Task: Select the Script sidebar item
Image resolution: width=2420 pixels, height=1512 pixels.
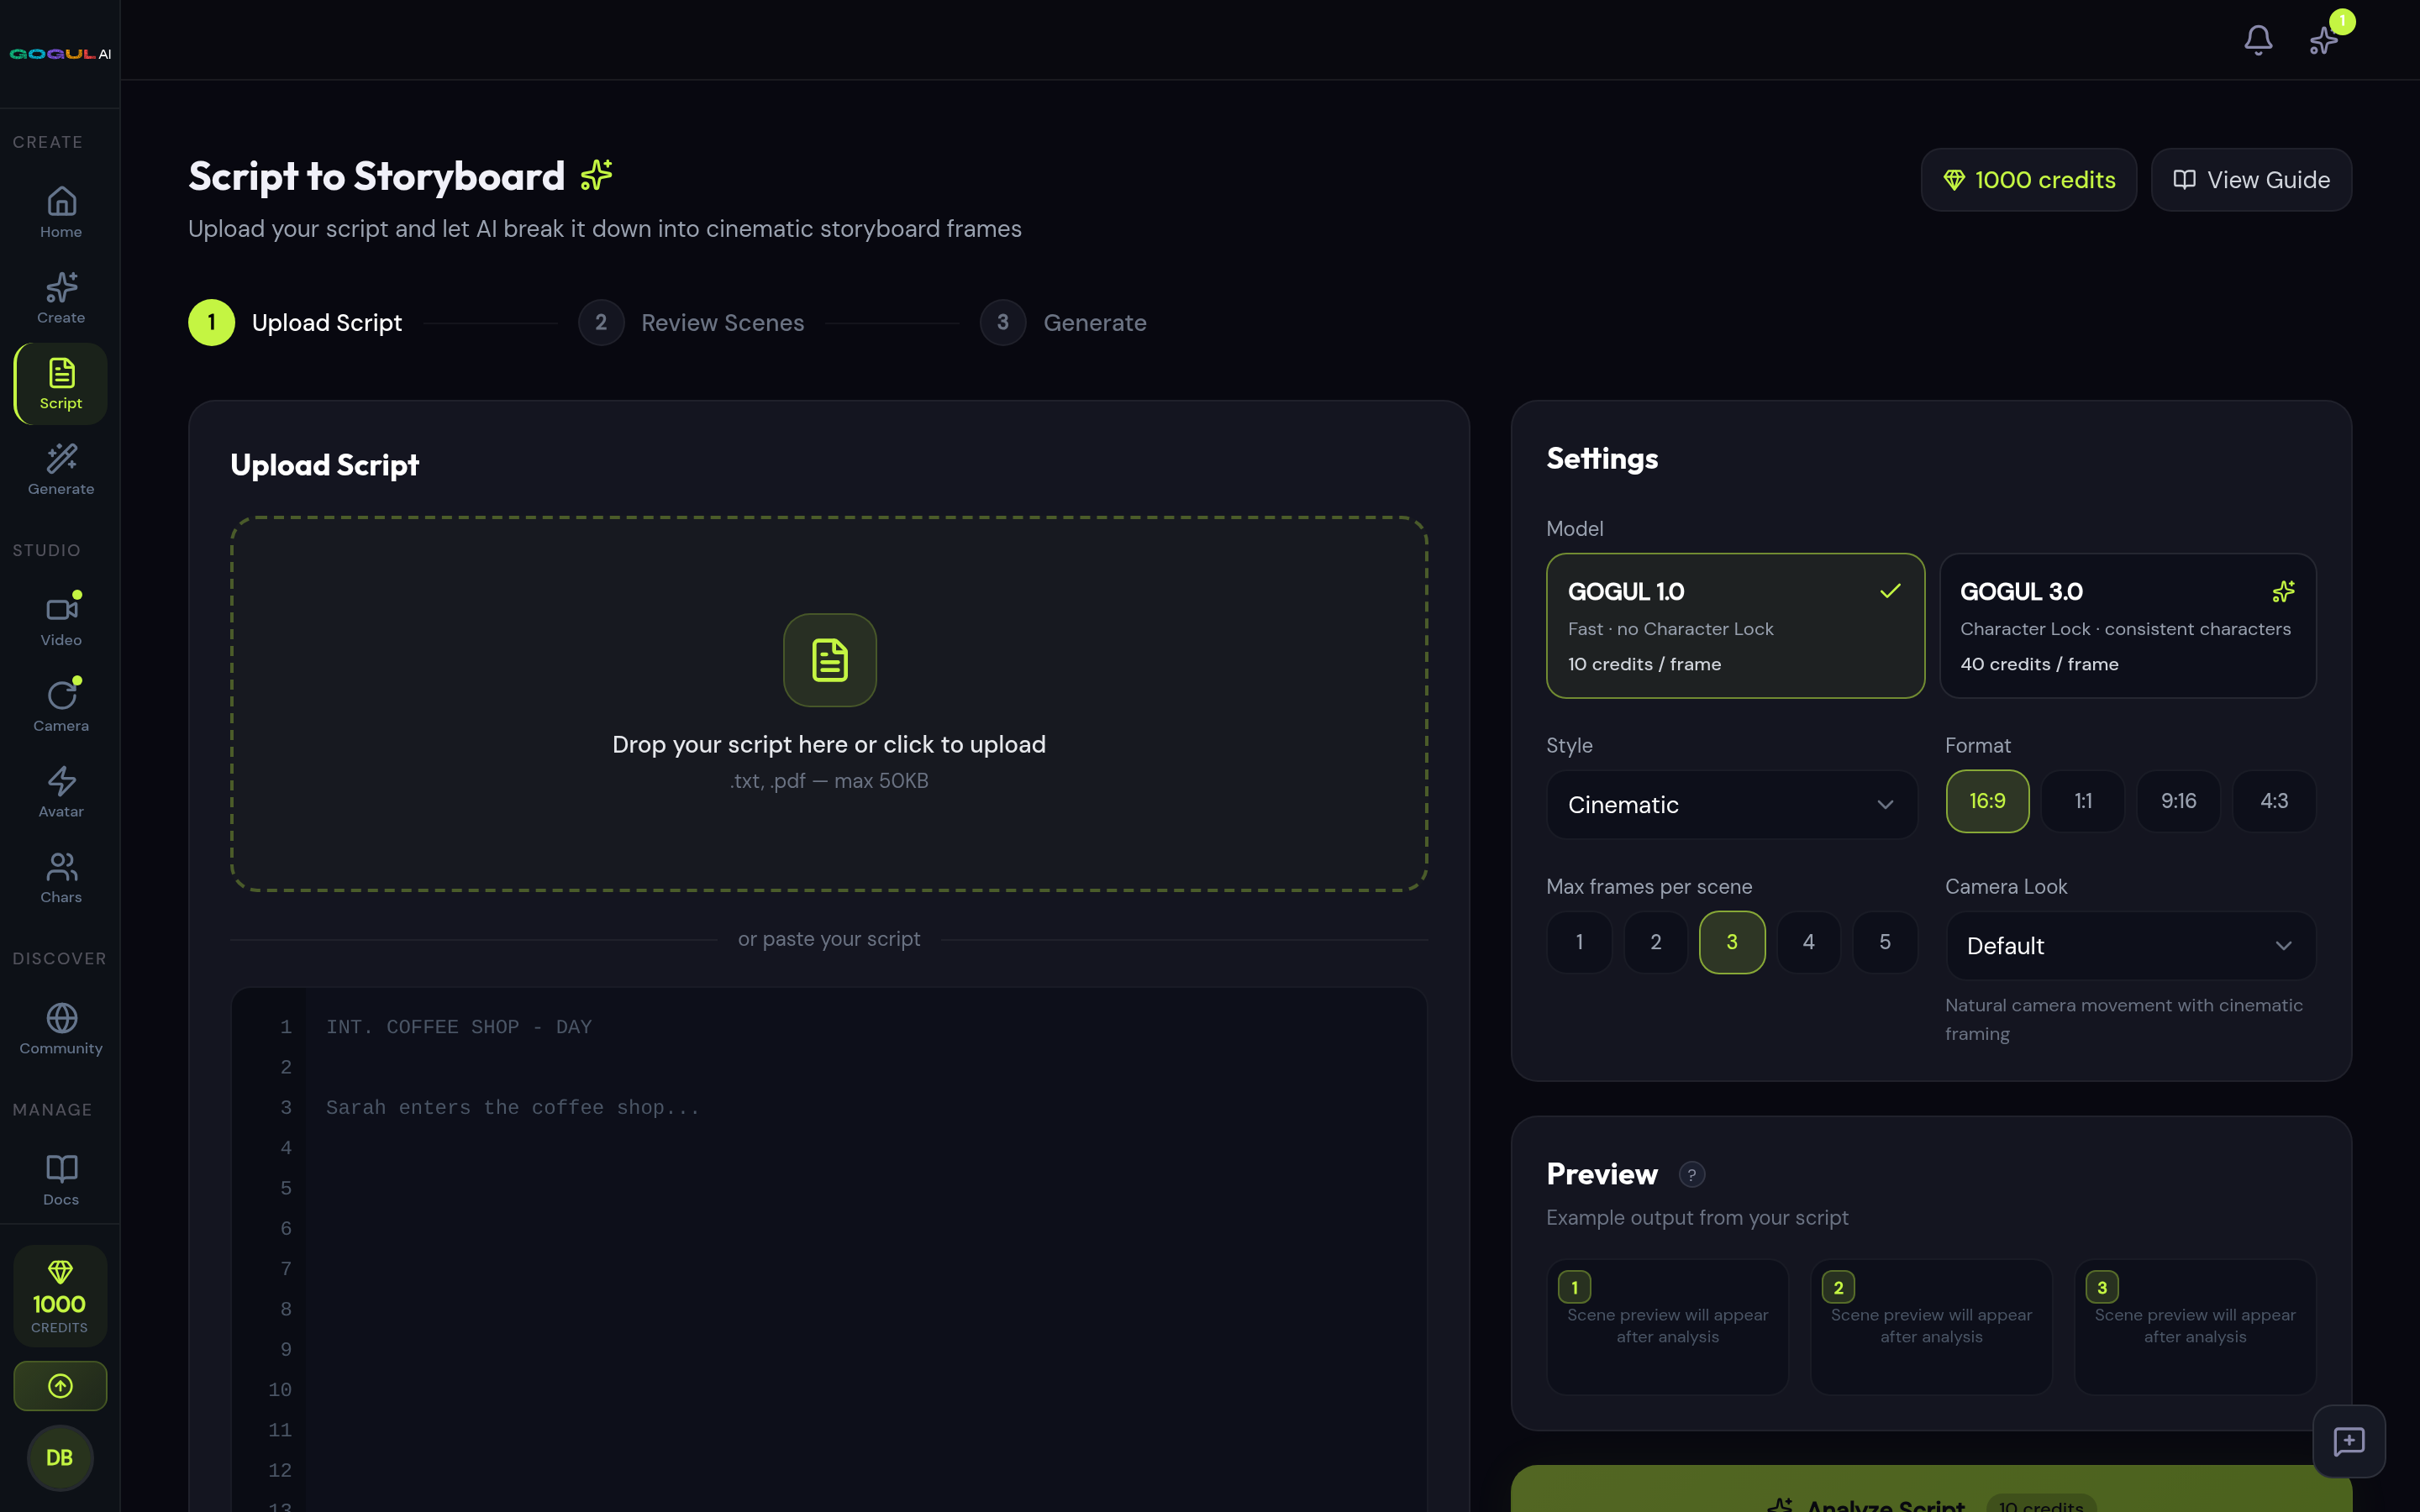Action: tap(61, 384)
